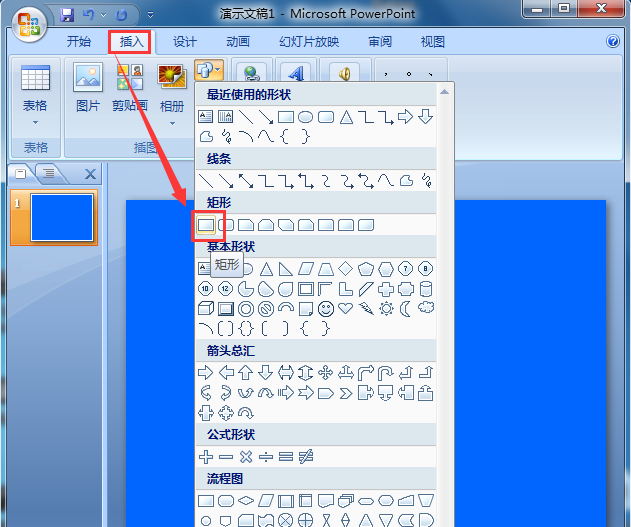Click the redo repeat icon

(x=122, y=15)
